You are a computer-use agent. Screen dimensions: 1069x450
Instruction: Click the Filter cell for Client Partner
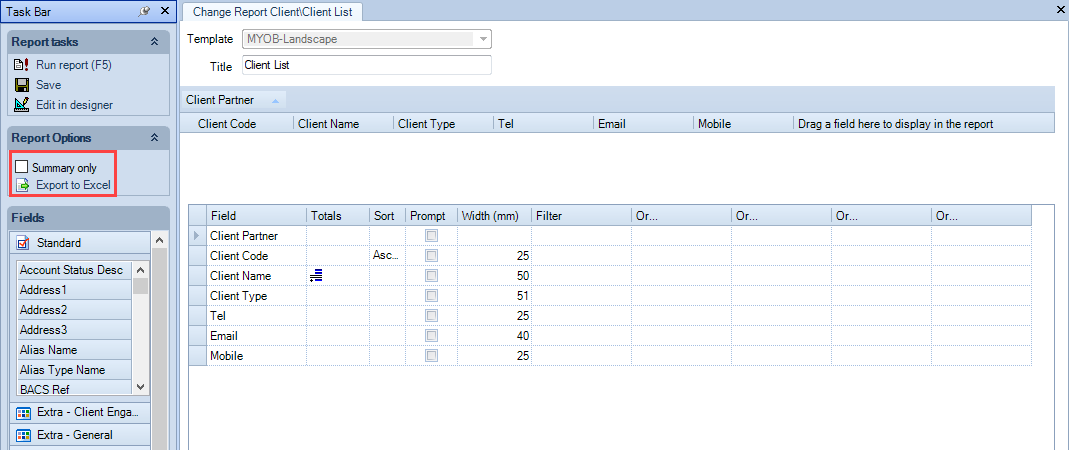point(582,235)
